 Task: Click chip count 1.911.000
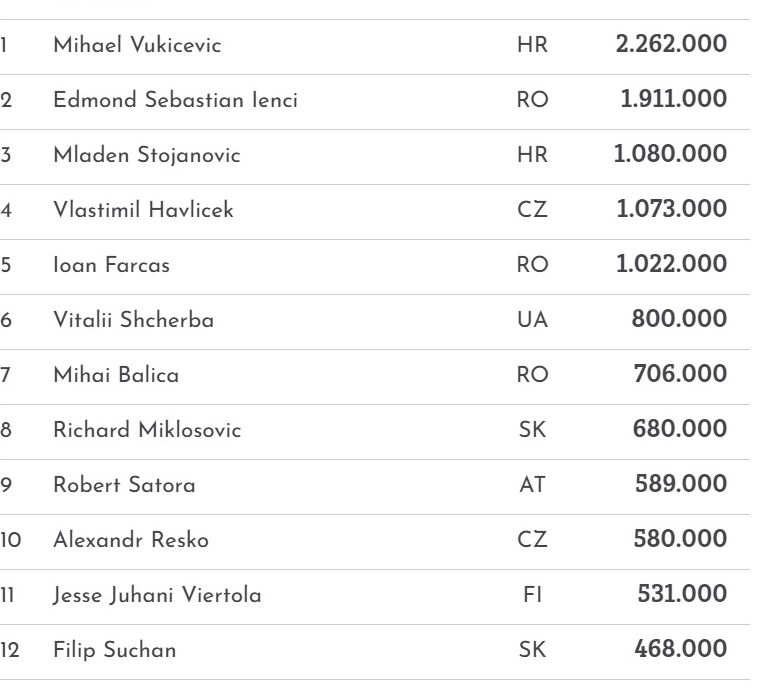pyautogui.click(x=673, y=100)
